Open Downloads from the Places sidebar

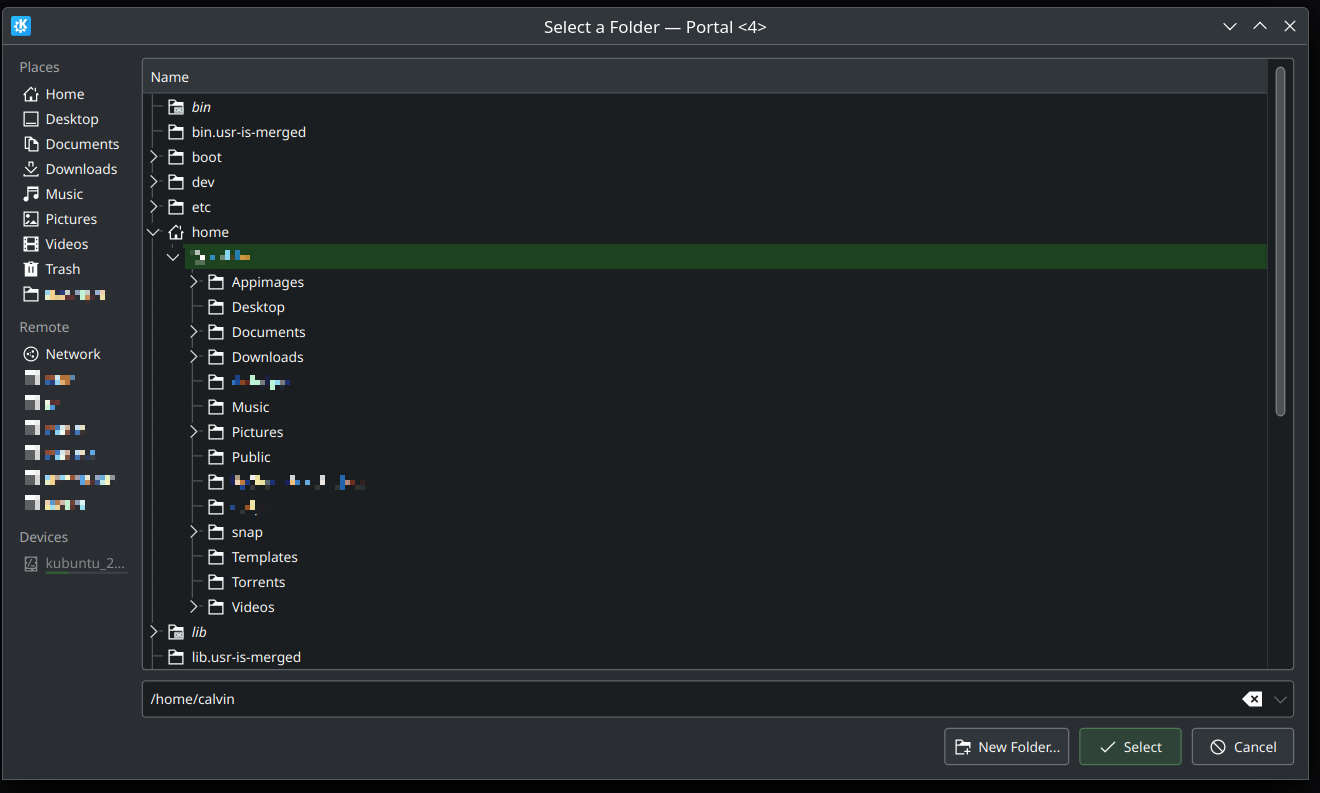click(x=81, y=169)
